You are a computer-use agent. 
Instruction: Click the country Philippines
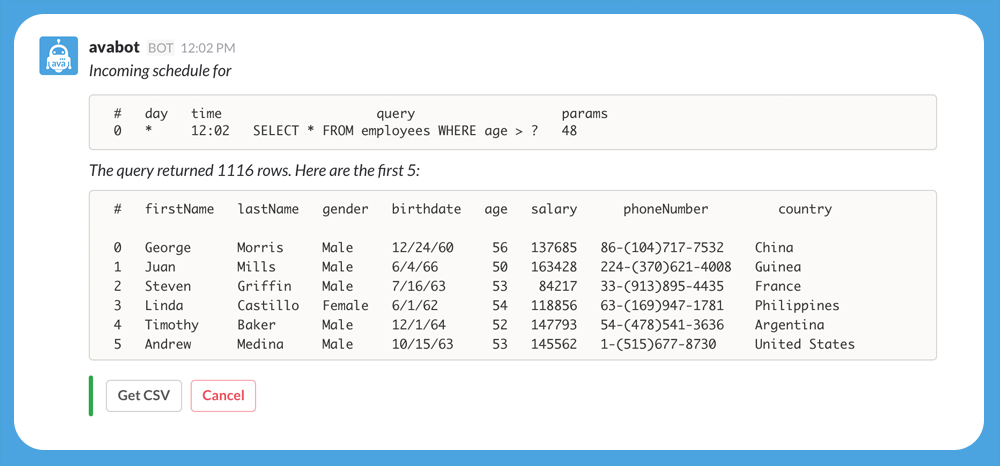[797, 305]
